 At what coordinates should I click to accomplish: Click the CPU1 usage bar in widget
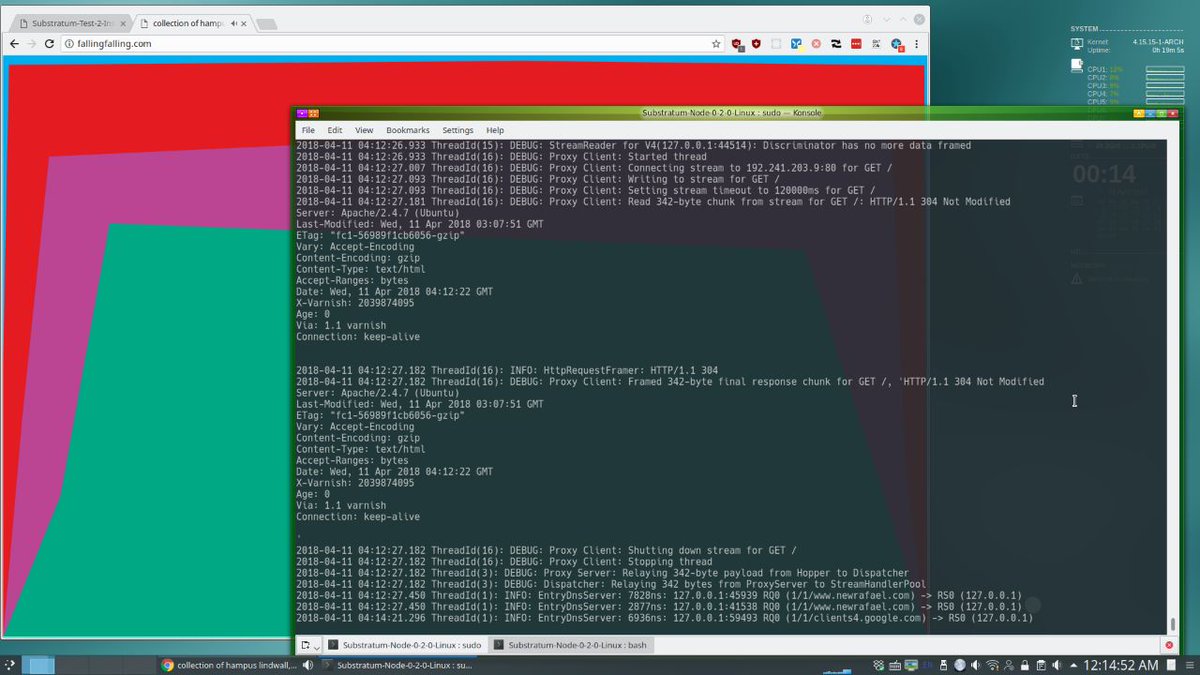pos(1165,69)
